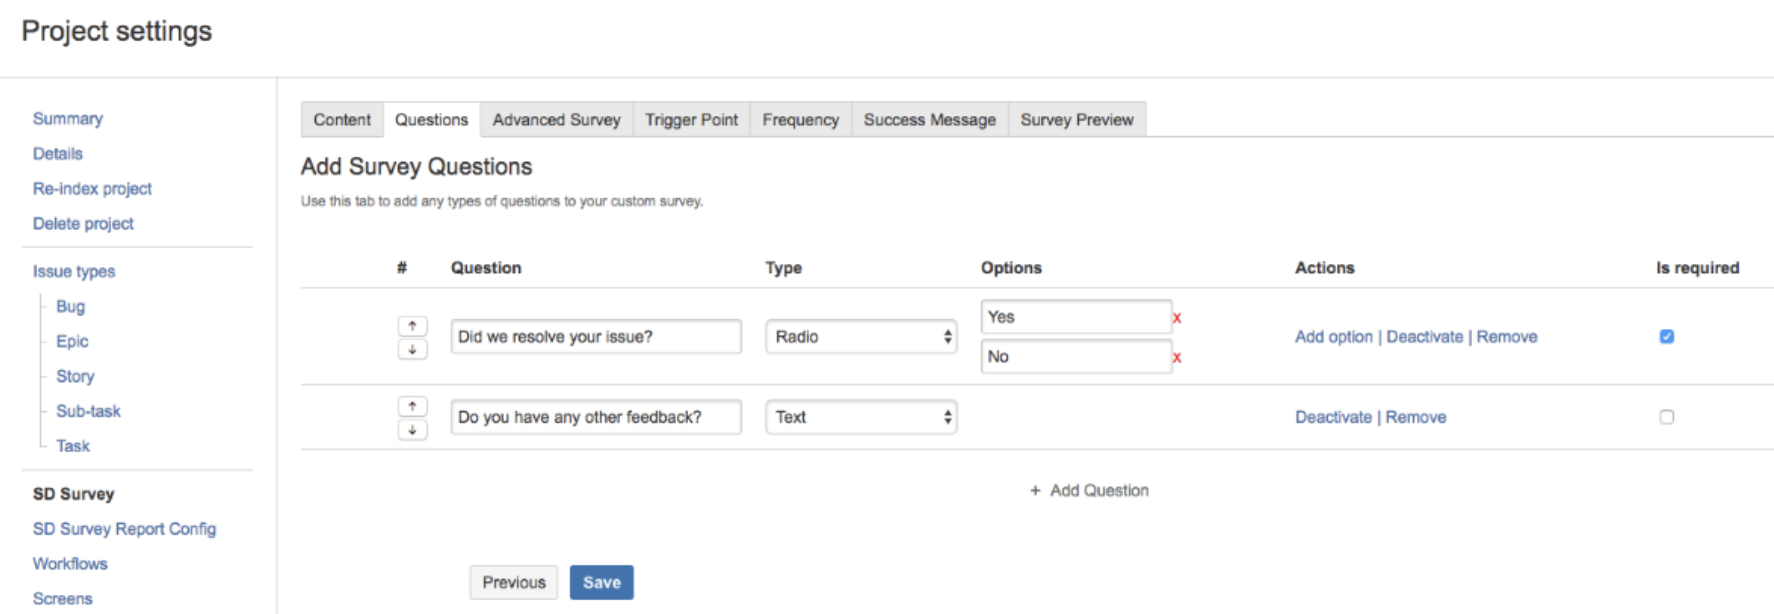Click the Previous button
The image size is (1774, 614).
click(514, 582)
